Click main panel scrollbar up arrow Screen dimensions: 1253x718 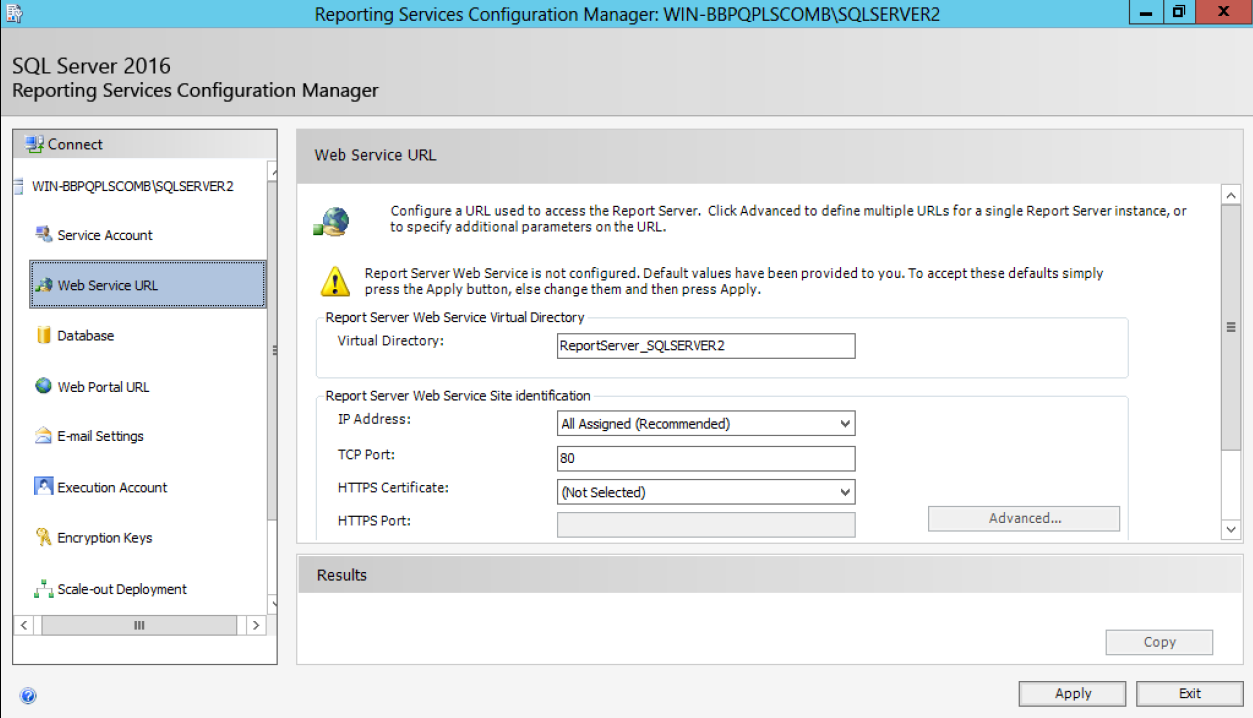click(x=1231, y=196)
